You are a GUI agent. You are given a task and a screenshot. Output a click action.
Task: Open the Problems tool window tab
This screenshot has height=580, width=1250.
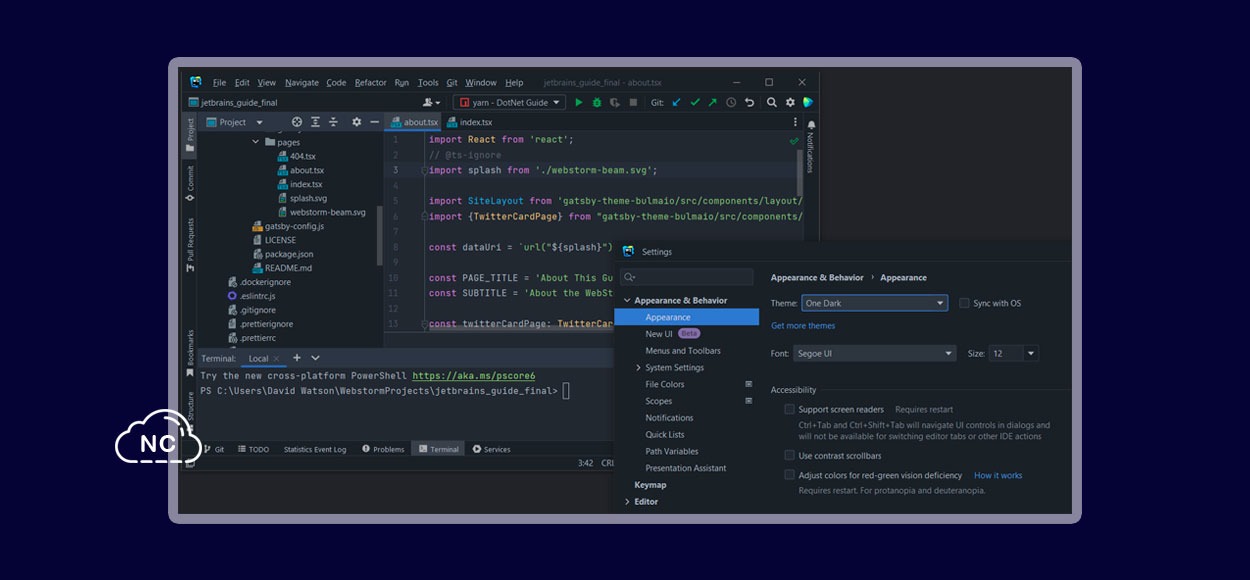click(x=383, y=449)
